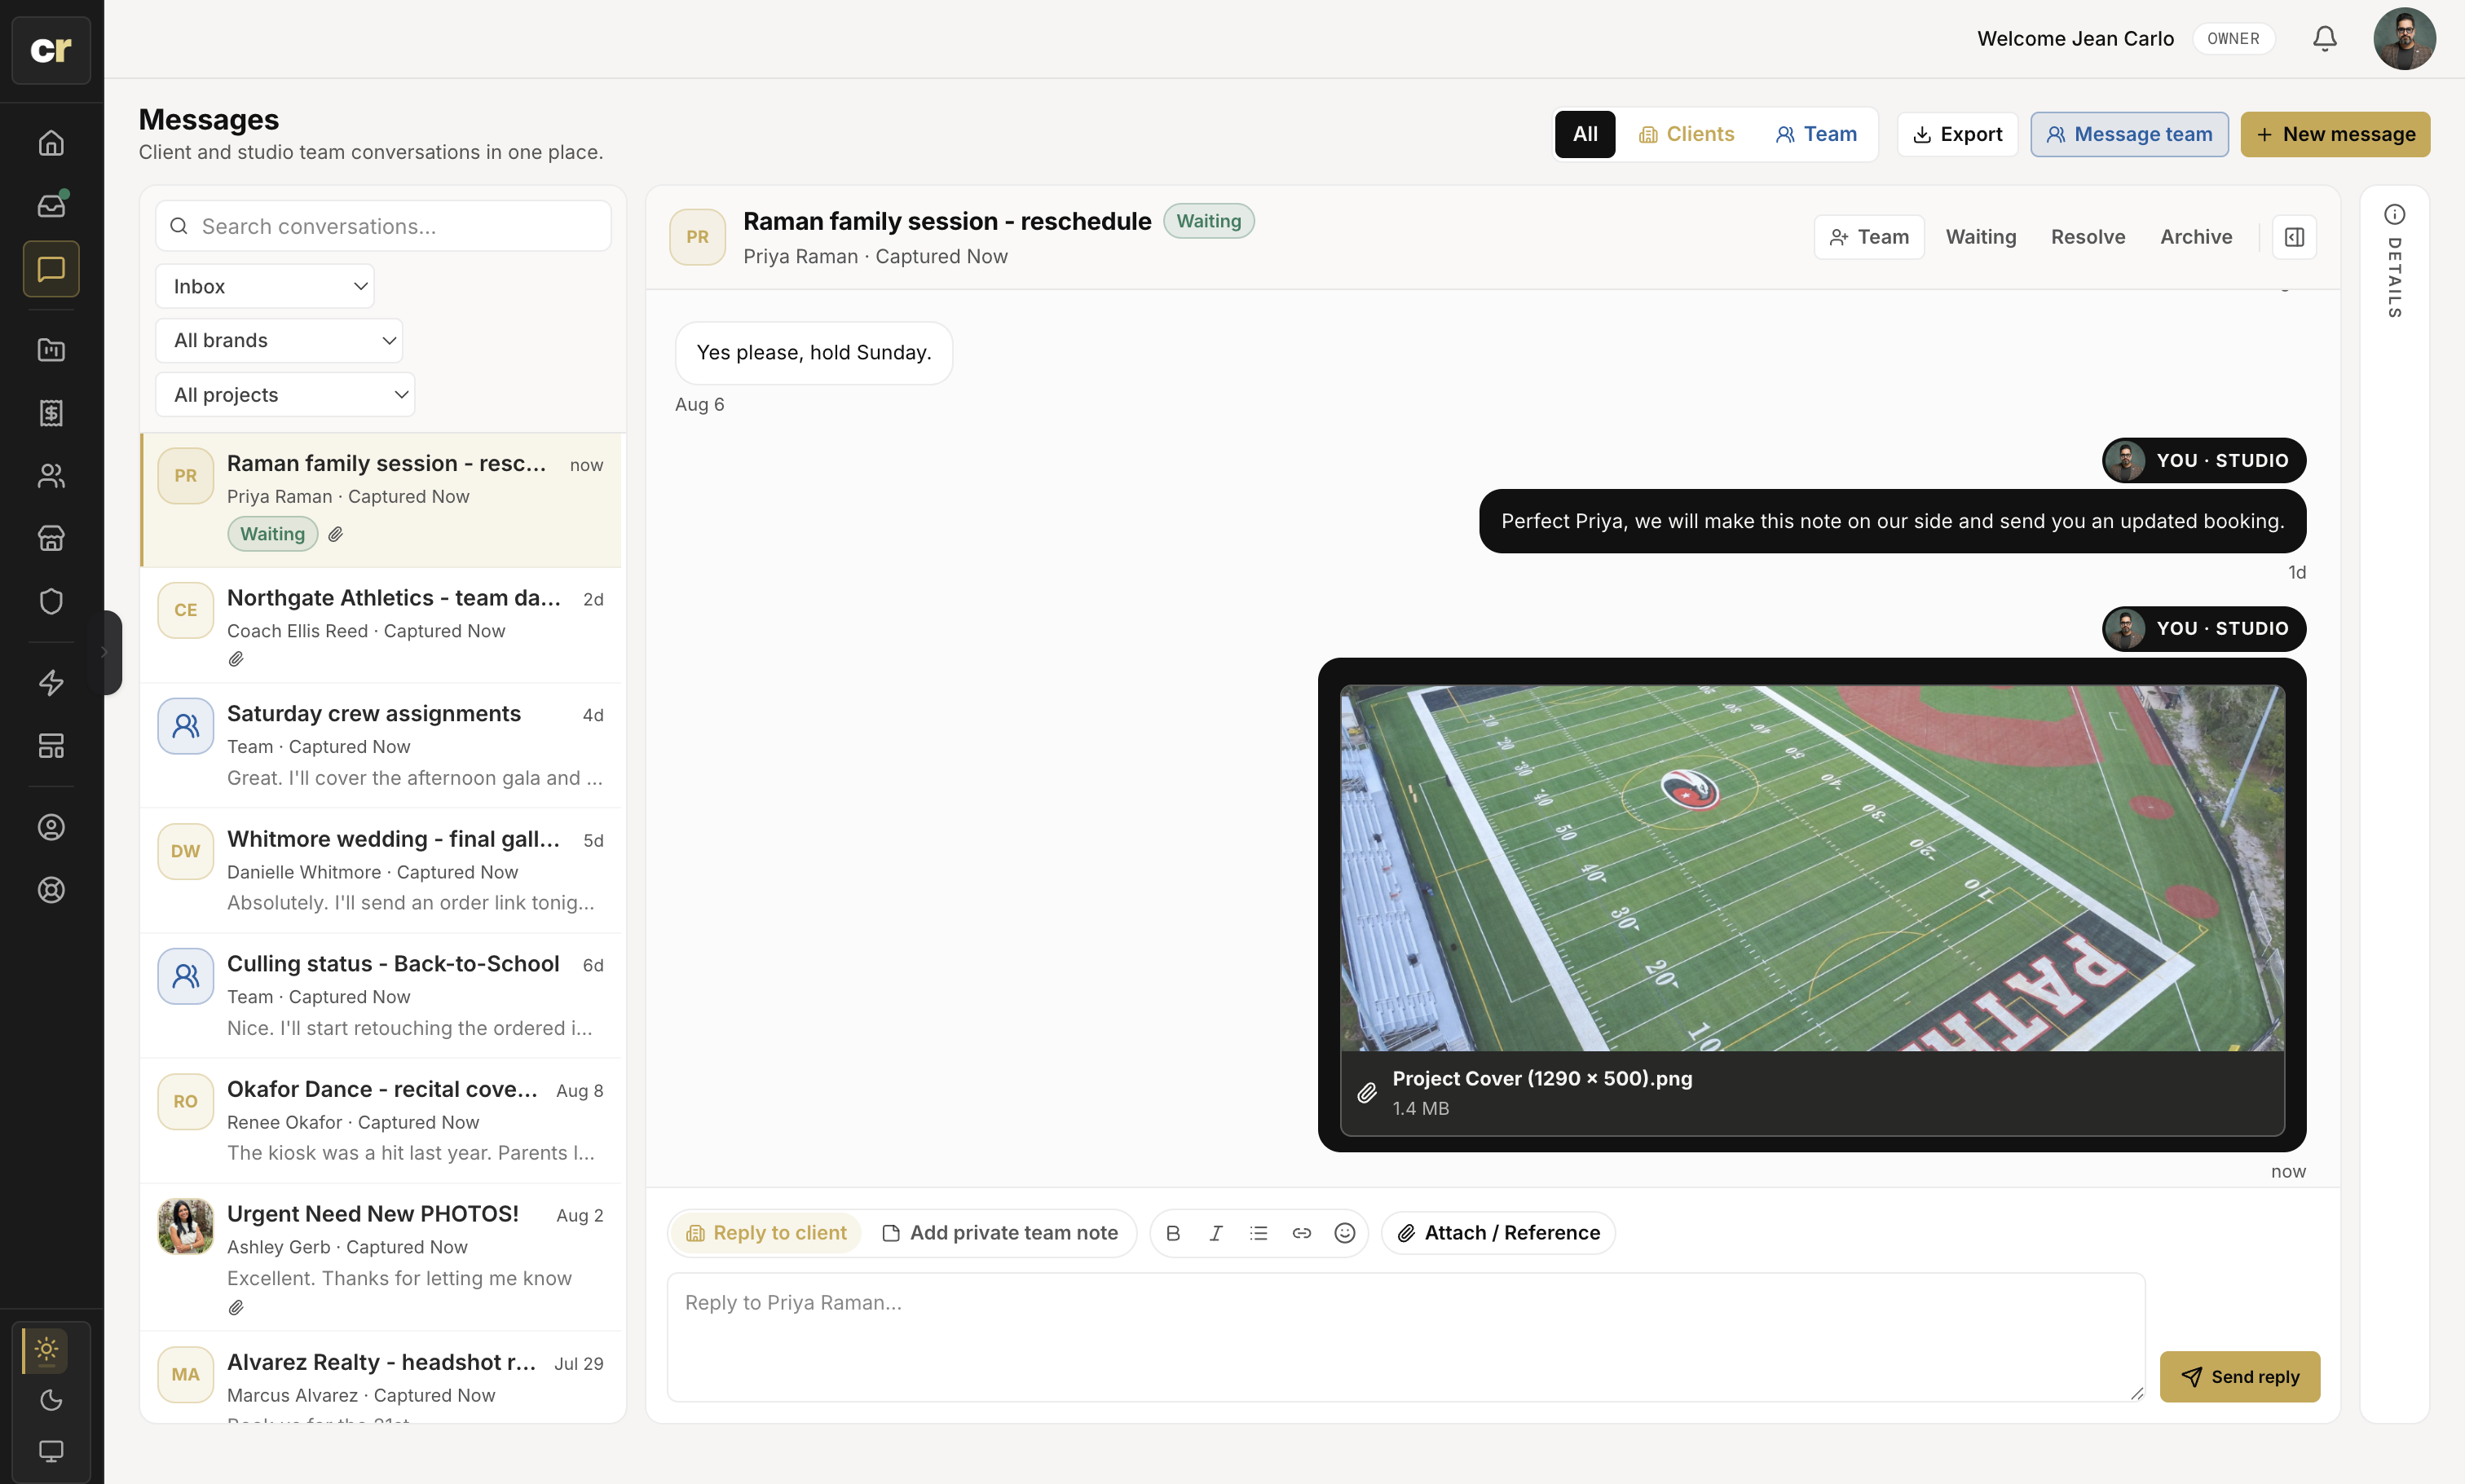The width and height of the screenshot is (2465, 1484).
Task: Toggle the conversation side panel icon
Action: click(2295, 237)
